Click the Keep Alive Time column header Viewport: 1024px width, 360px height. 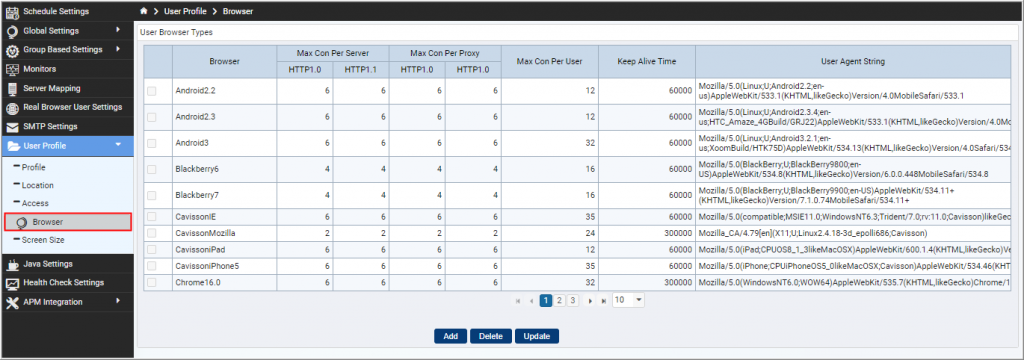[647, 61]
